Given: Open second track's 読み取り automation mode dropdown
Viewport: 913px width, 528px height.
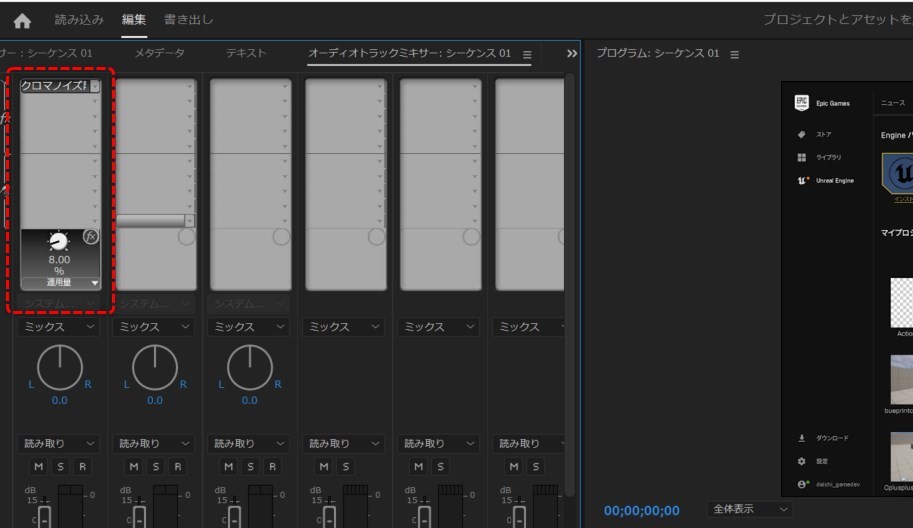Looking at the screenshot, I should click(153, 444).
